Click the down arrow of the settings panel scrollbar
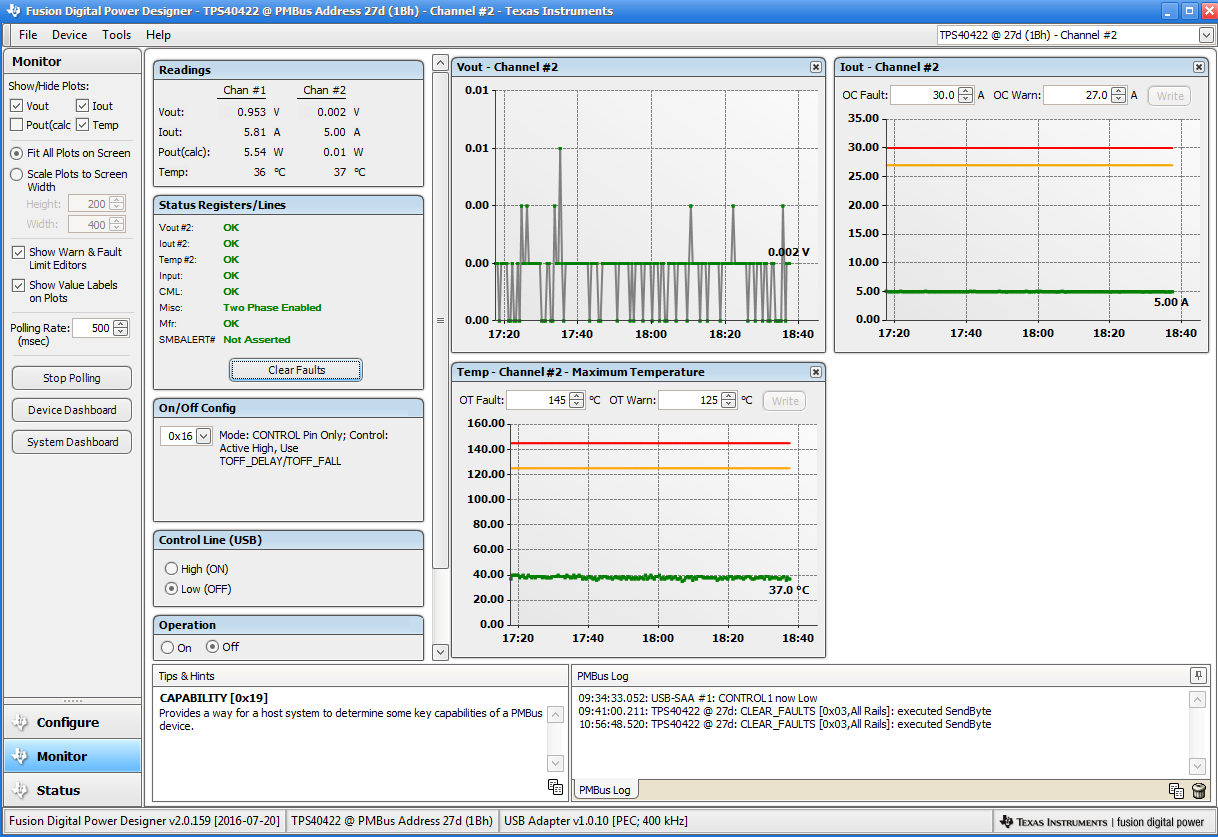This screenshot has height=837, width=1218. [x=440, y=652]
